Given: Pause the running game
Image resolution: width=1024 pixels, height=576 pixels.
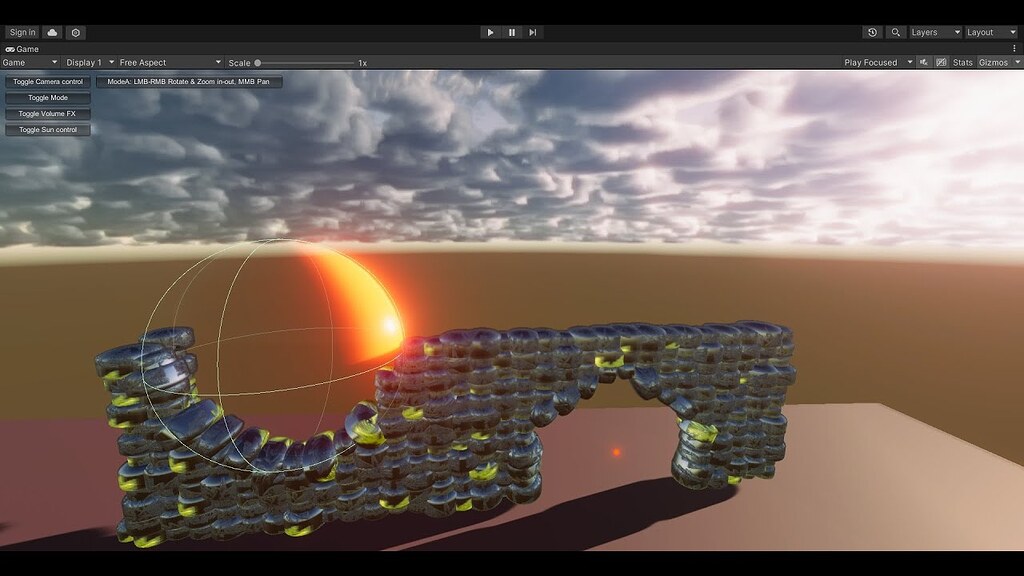Looking at the screenshot, I should click(x=511, y=31).
